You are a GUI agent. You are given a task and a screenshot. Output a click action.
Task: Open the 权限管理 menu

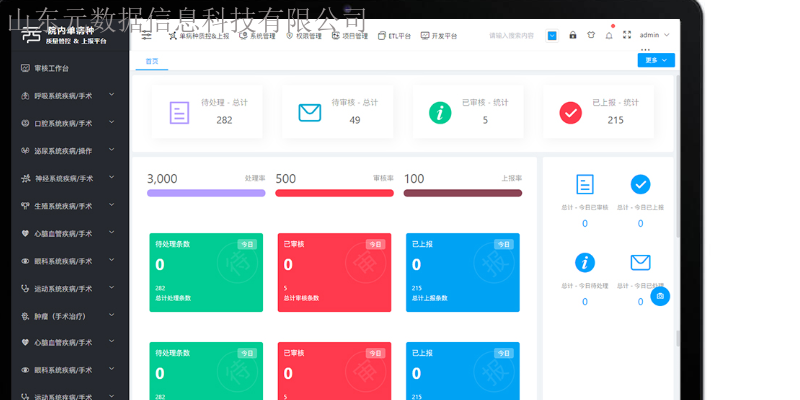pyautogui.click(x=304, y=36)
